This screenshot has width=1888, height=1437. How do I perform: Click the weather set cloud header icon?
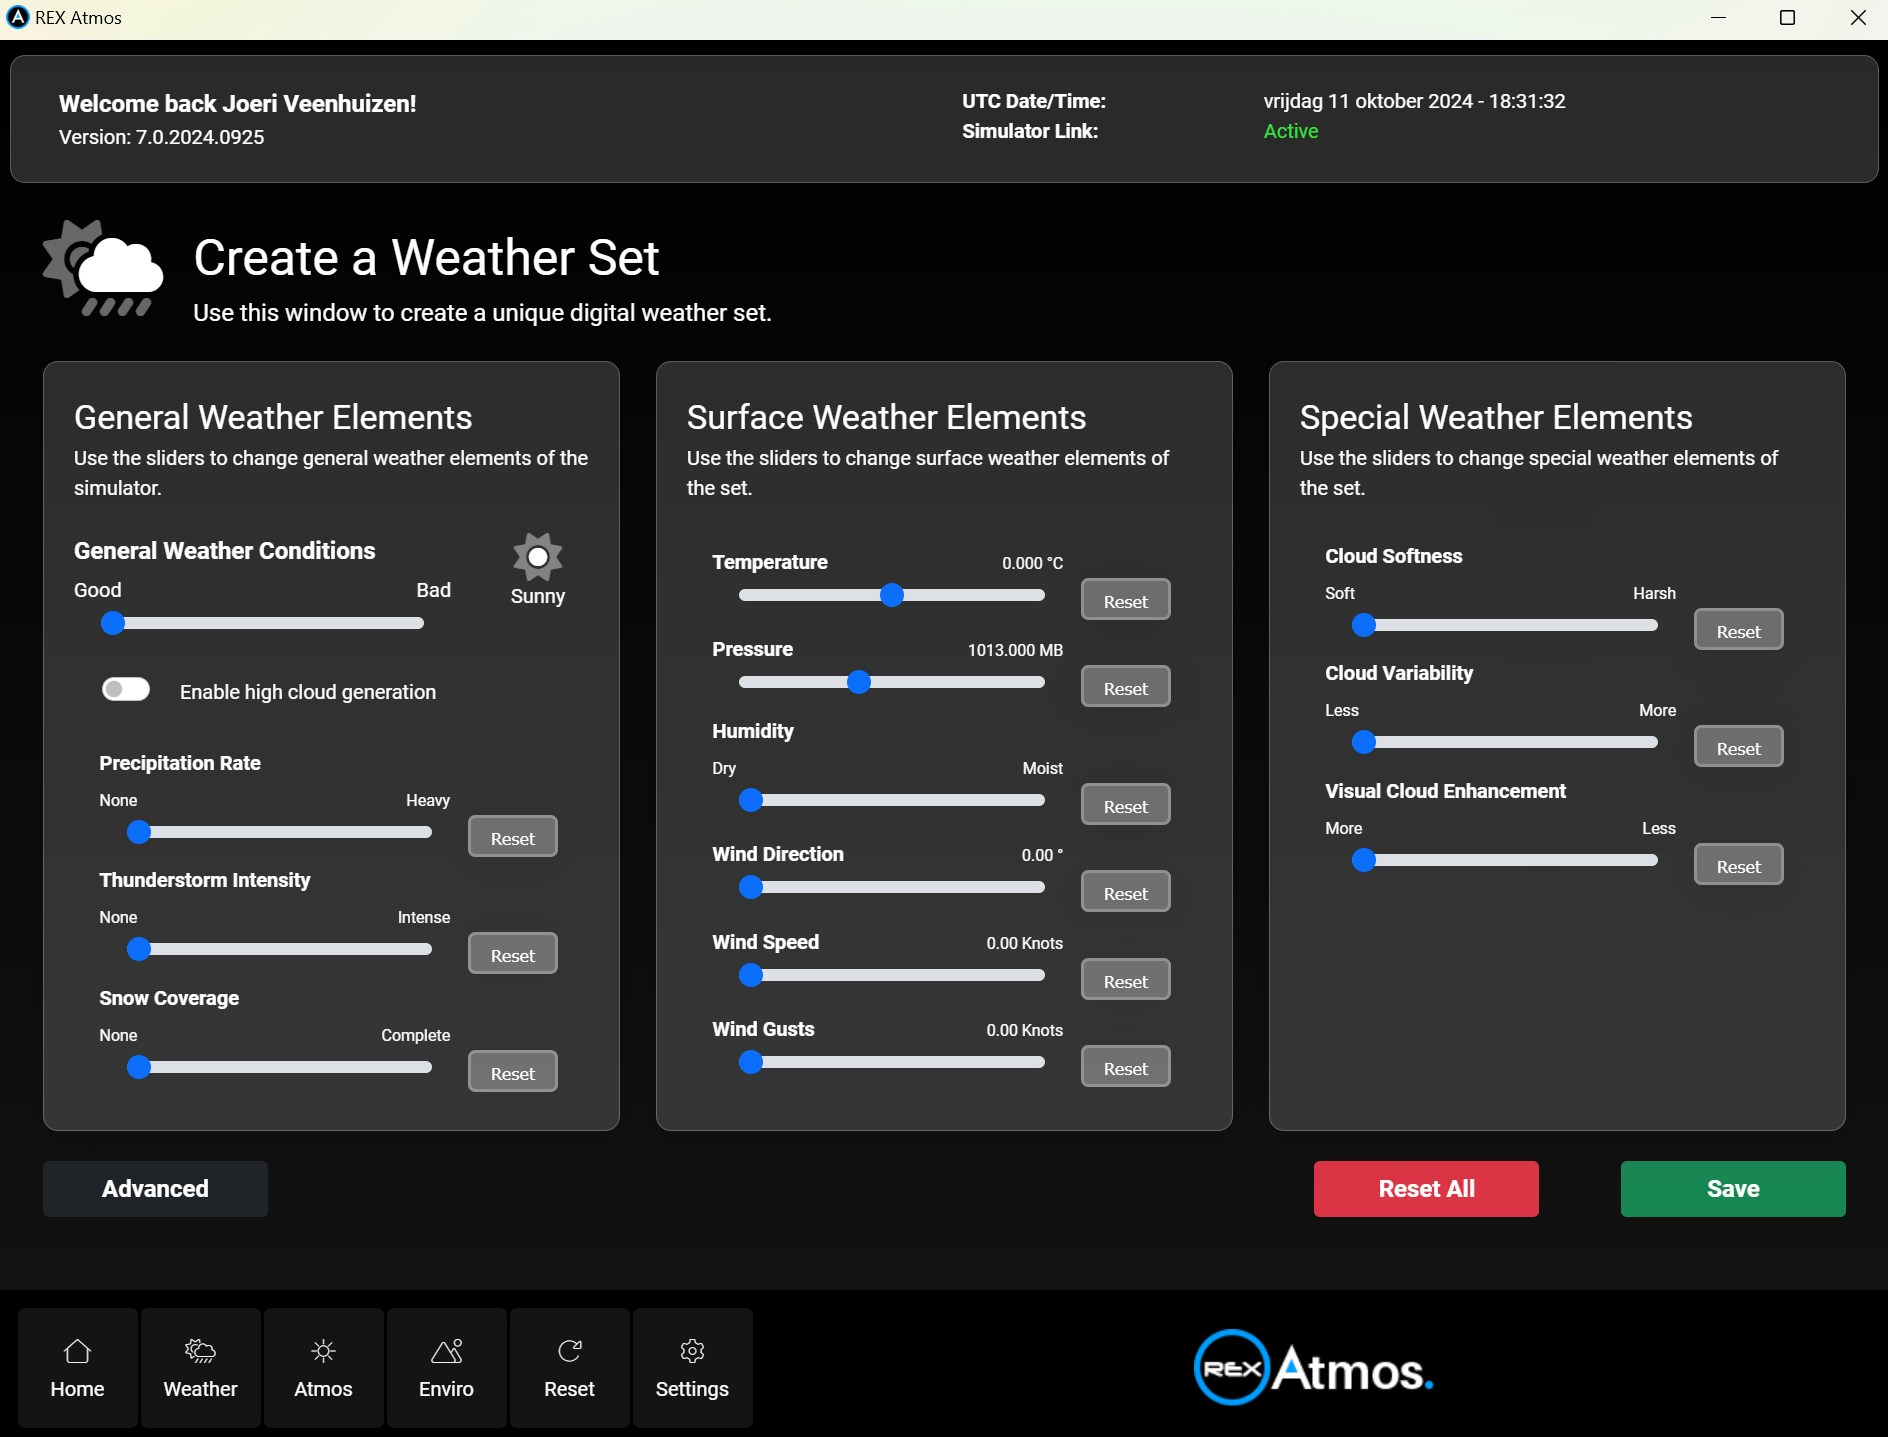(x=104, y=269)
